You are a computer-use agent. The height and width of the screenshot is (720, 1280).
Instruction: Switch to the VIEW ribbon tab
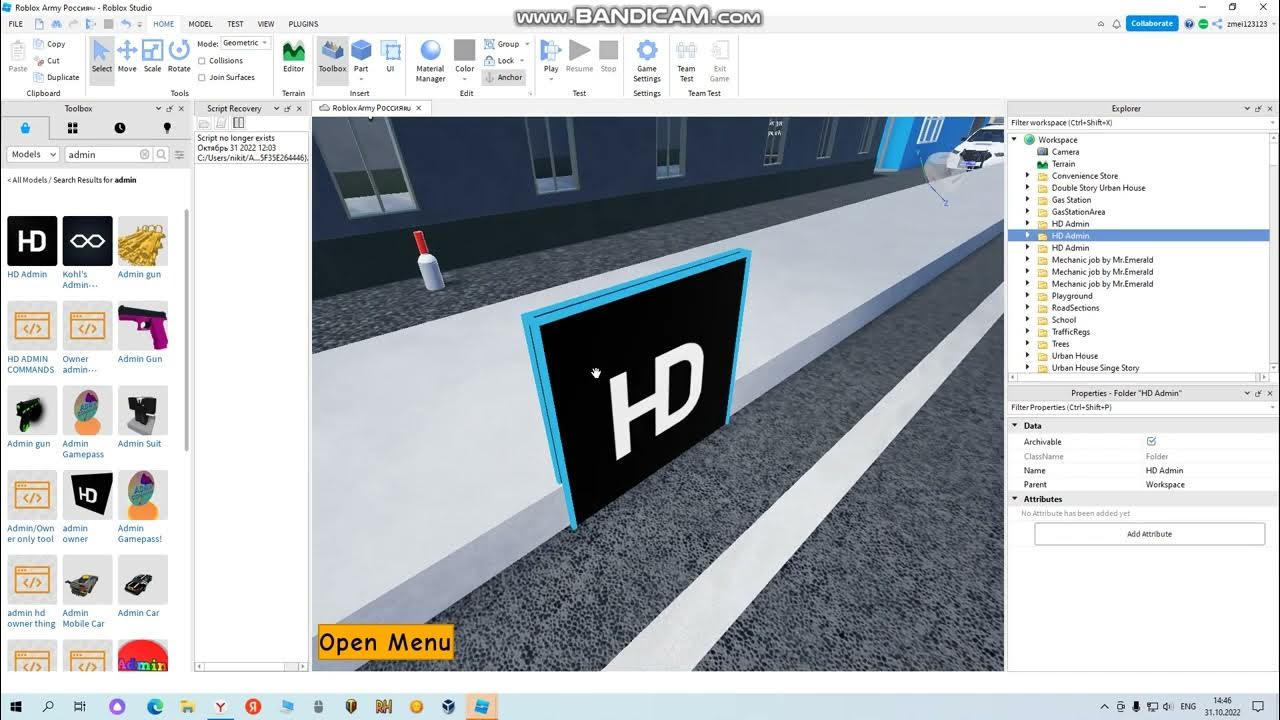click(266, 24)
